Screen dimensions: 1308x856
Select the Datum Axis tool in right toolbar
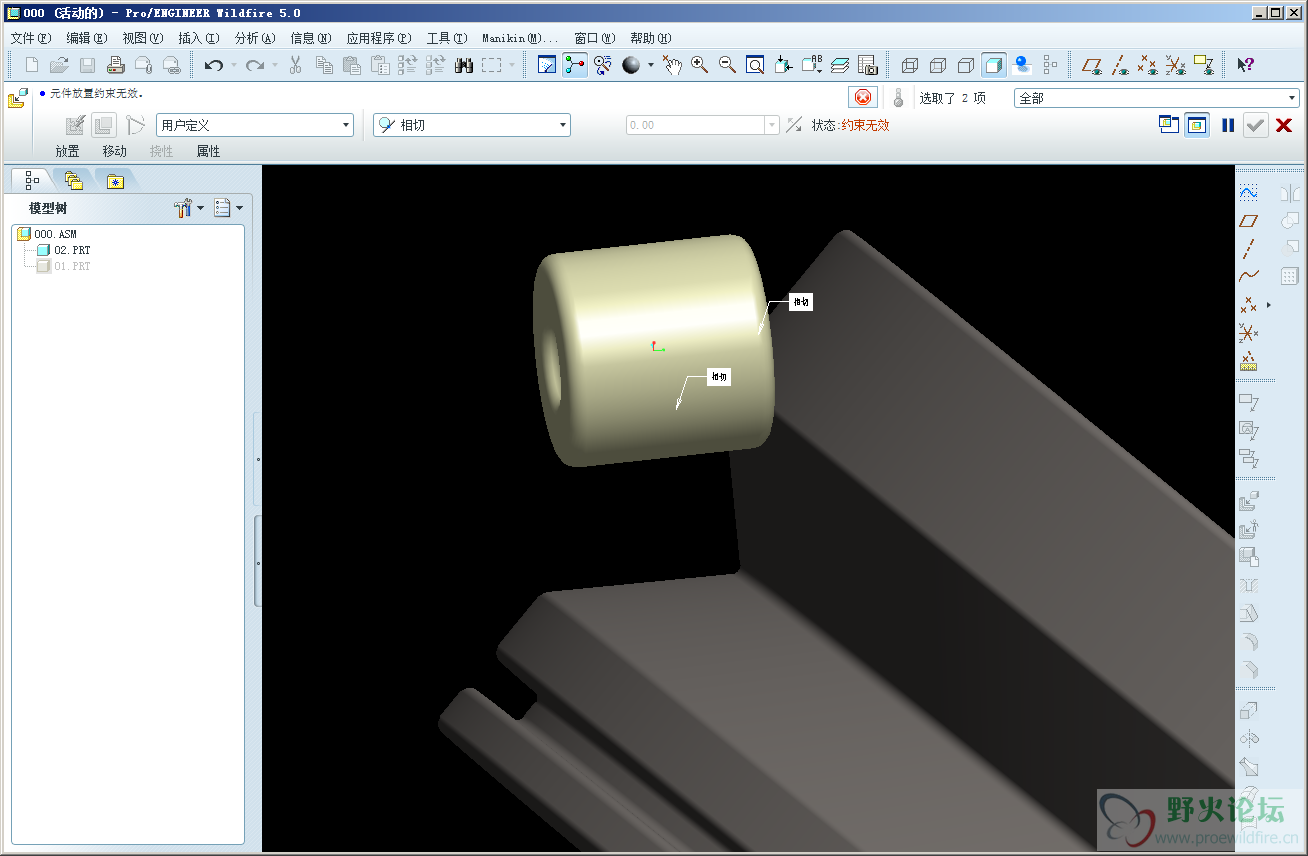(x=1248, y=248)
